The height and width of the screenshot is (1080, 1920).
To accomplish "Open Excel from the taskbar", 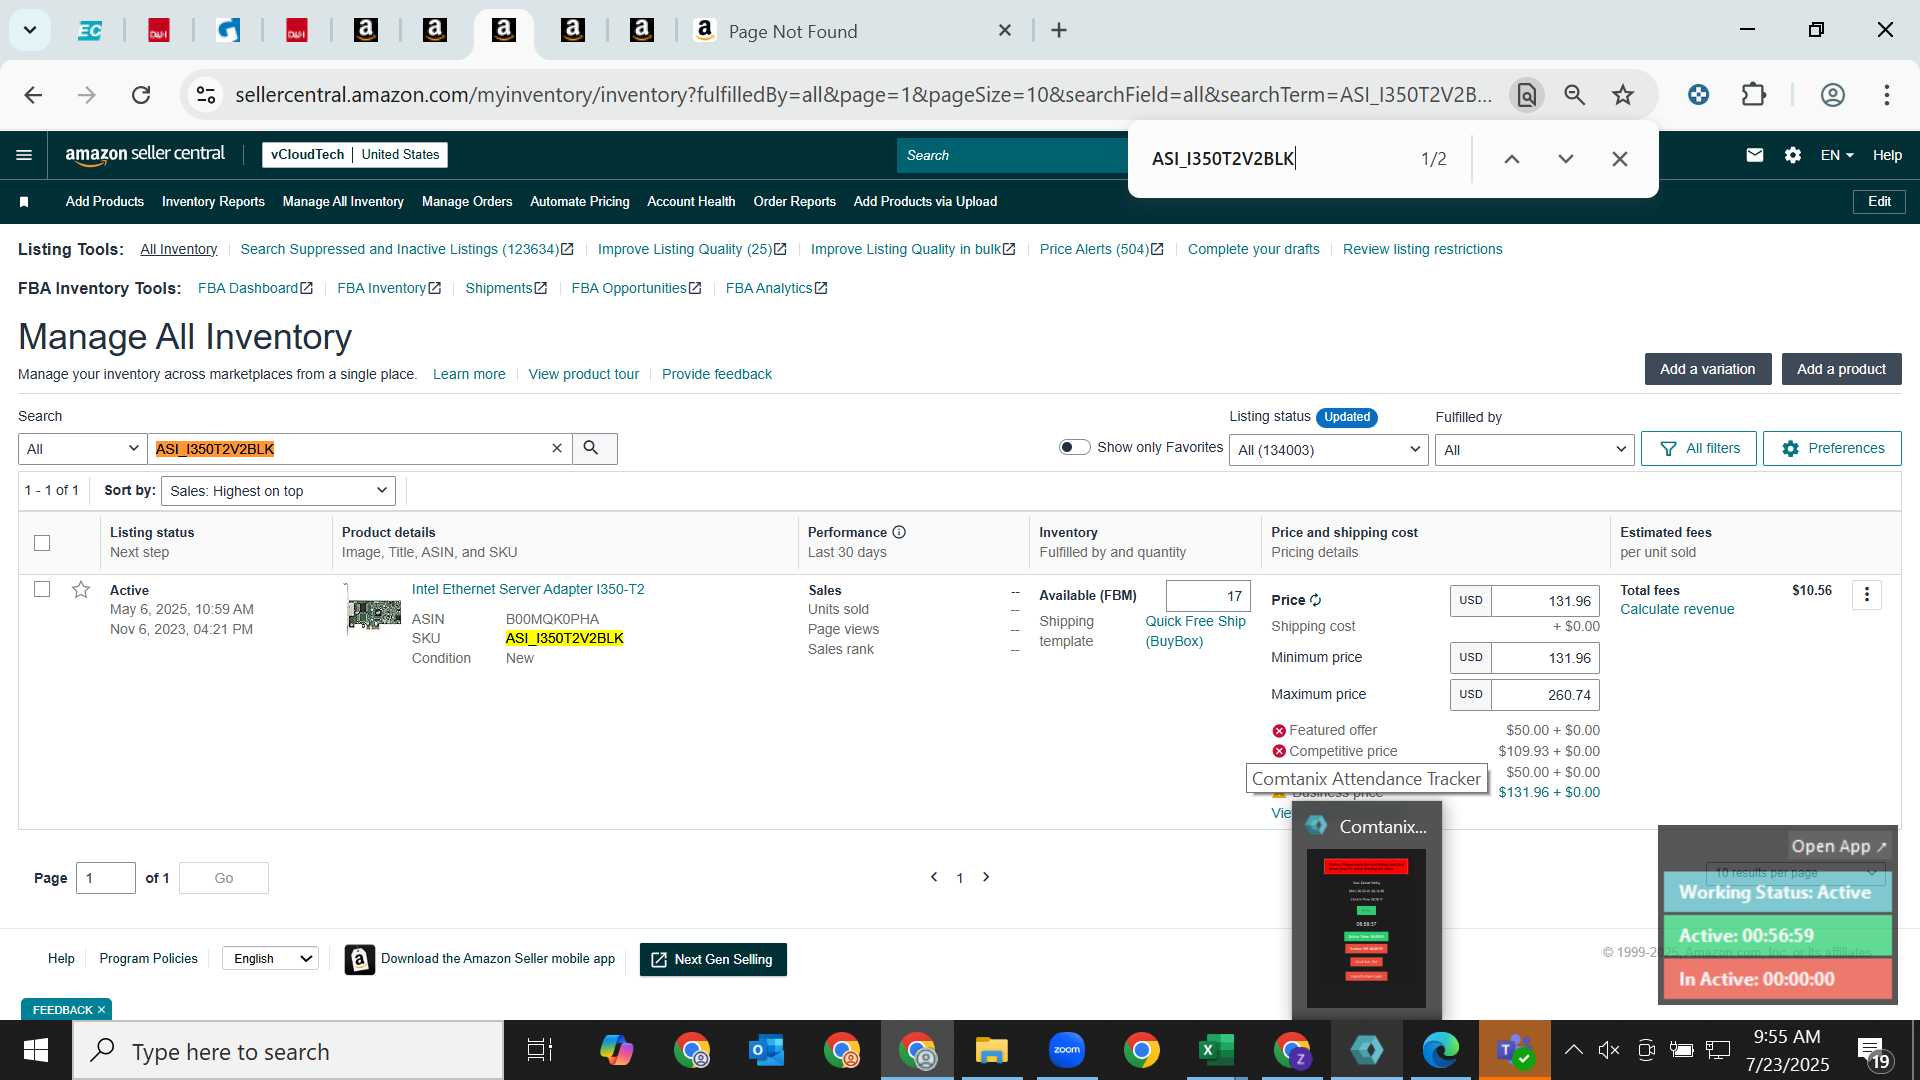I will [x=1216, y=1050].
